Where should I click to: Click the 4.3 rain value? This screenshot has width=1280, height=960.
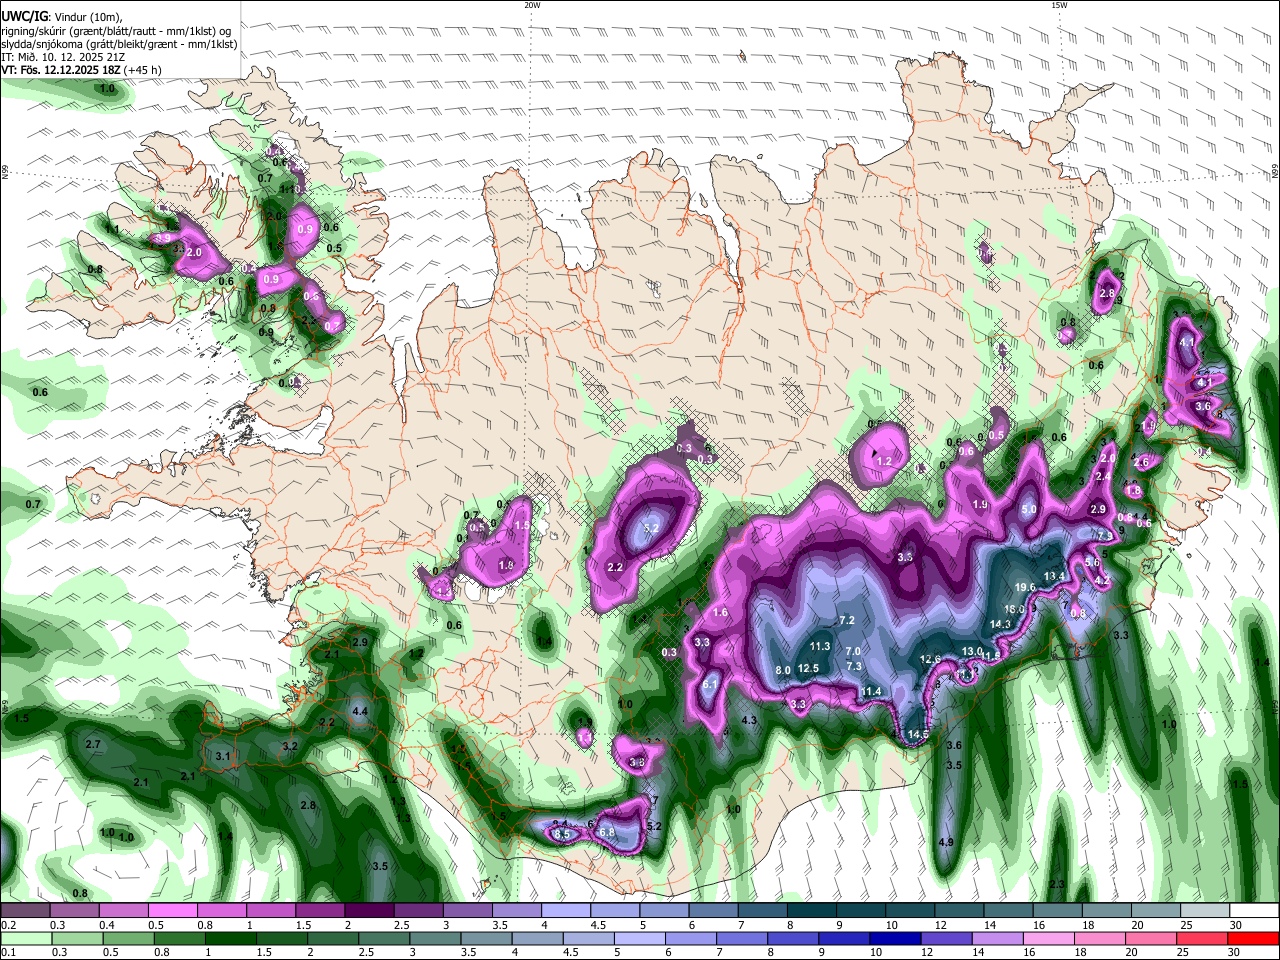(x=749, y=720)
